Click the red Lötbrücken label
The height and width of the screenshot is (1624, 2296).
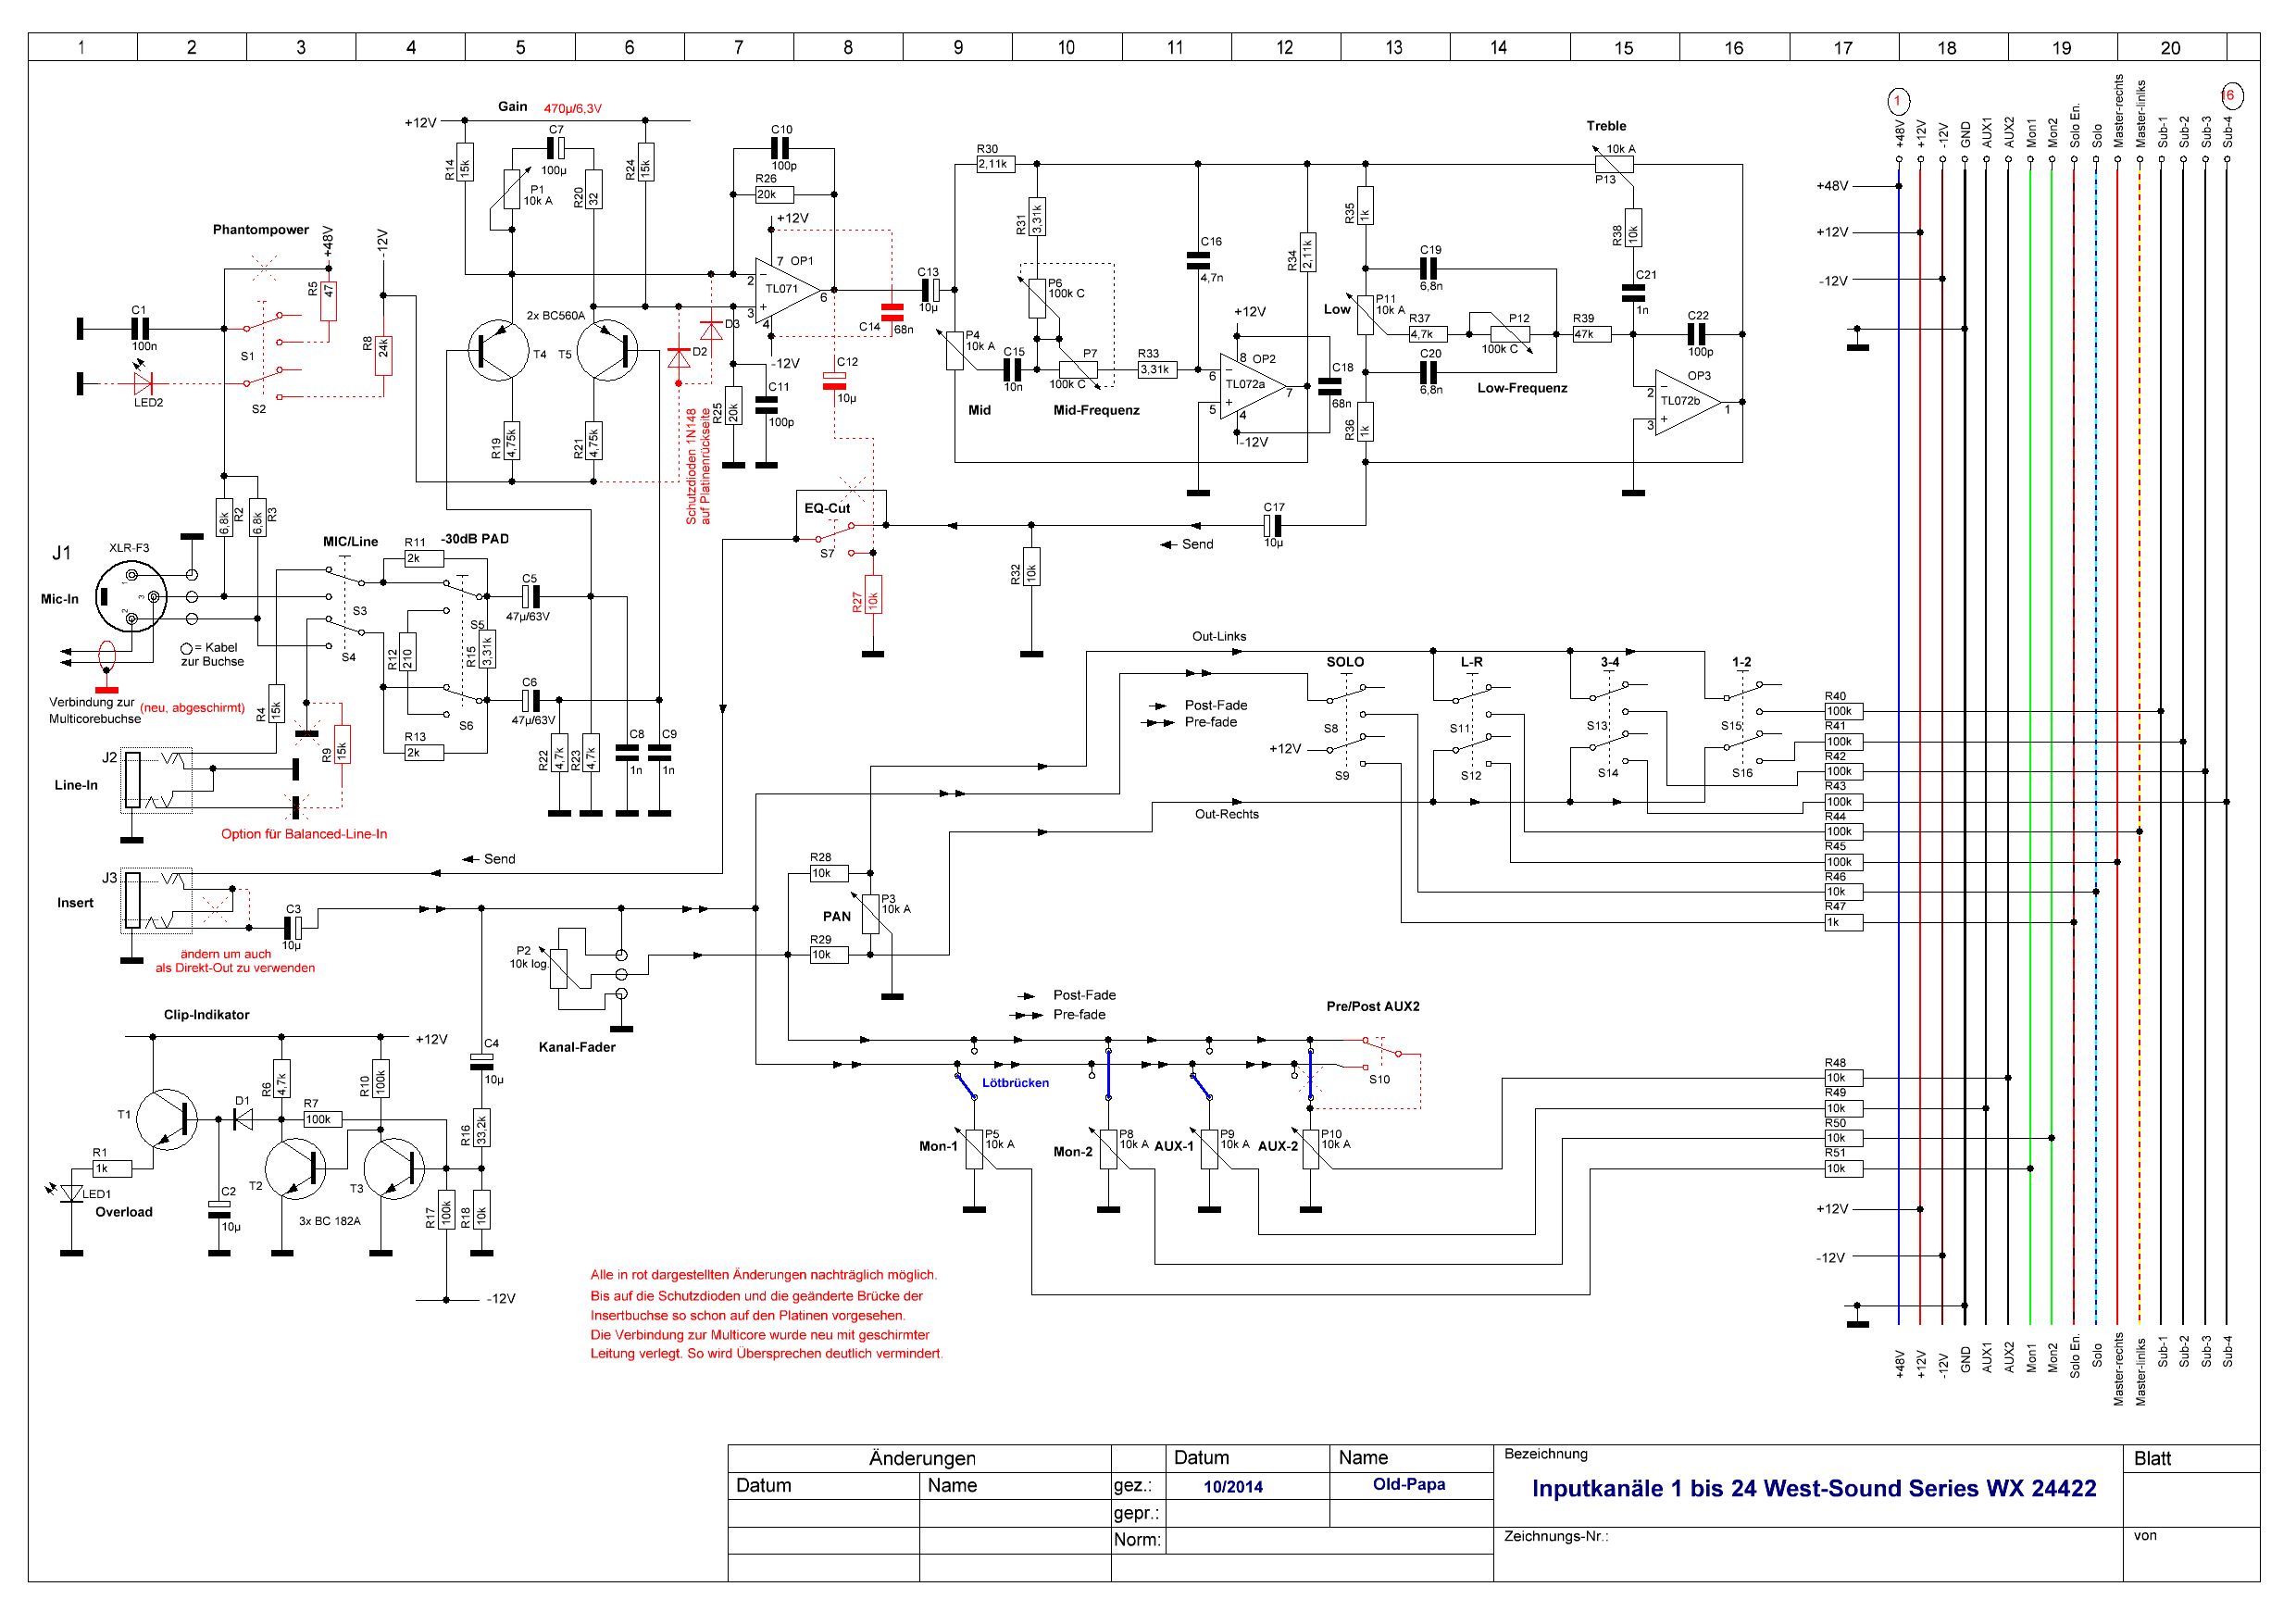pos(1015,1083)
